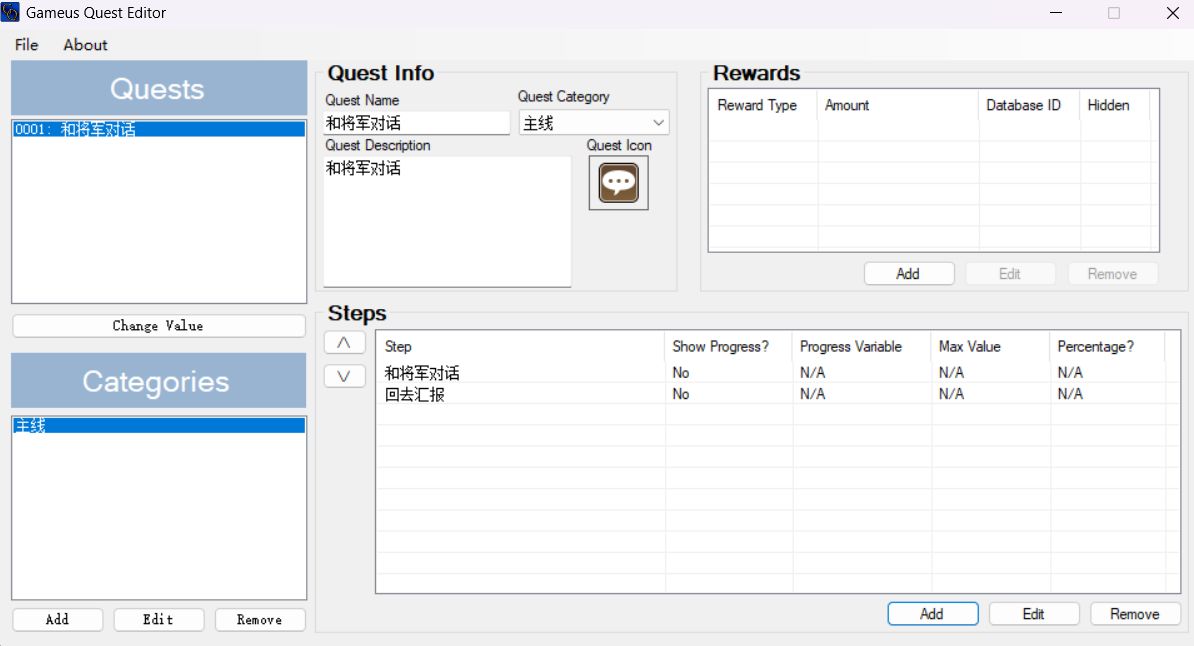This screenshot has height=646, width=1194.
Task: Click the Quest Description text box
Action: pyautogui.click(x=447, y=222)
